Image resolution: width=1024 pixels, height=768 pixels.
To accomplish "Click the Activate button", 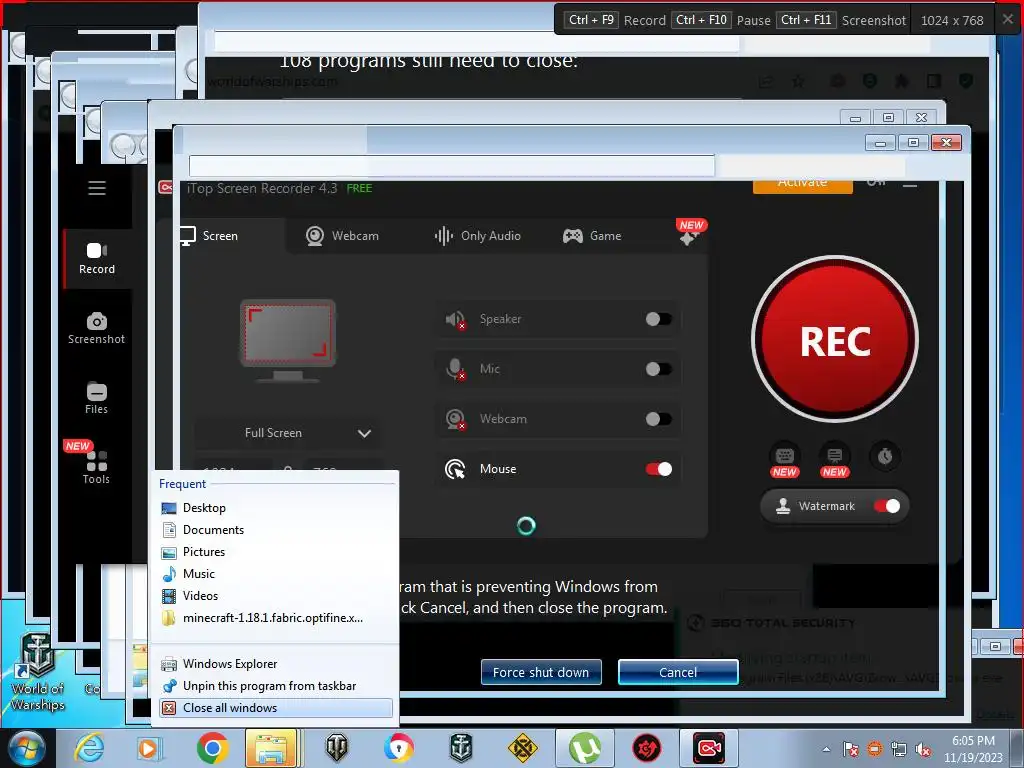I will [803, 186].
